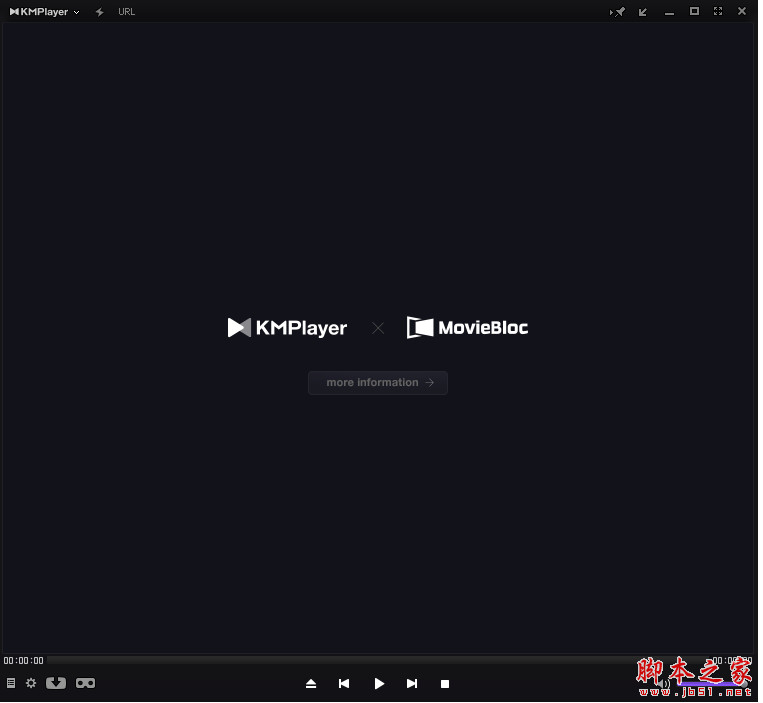Click the KMPlayer logo in the center

click(287, 328)
